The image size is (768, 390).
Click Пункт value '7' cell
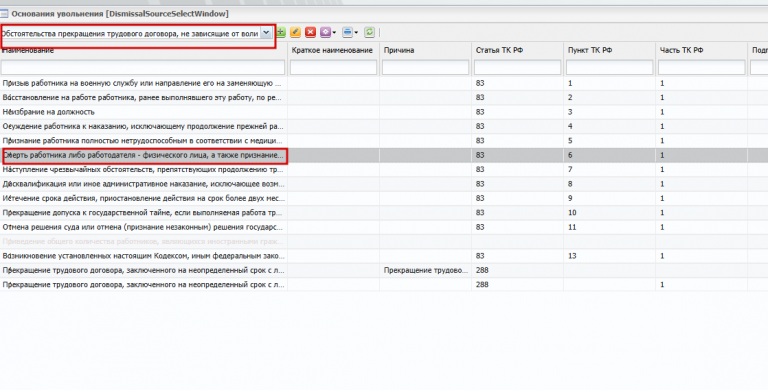pyautogui.click(x=570, y=169)
